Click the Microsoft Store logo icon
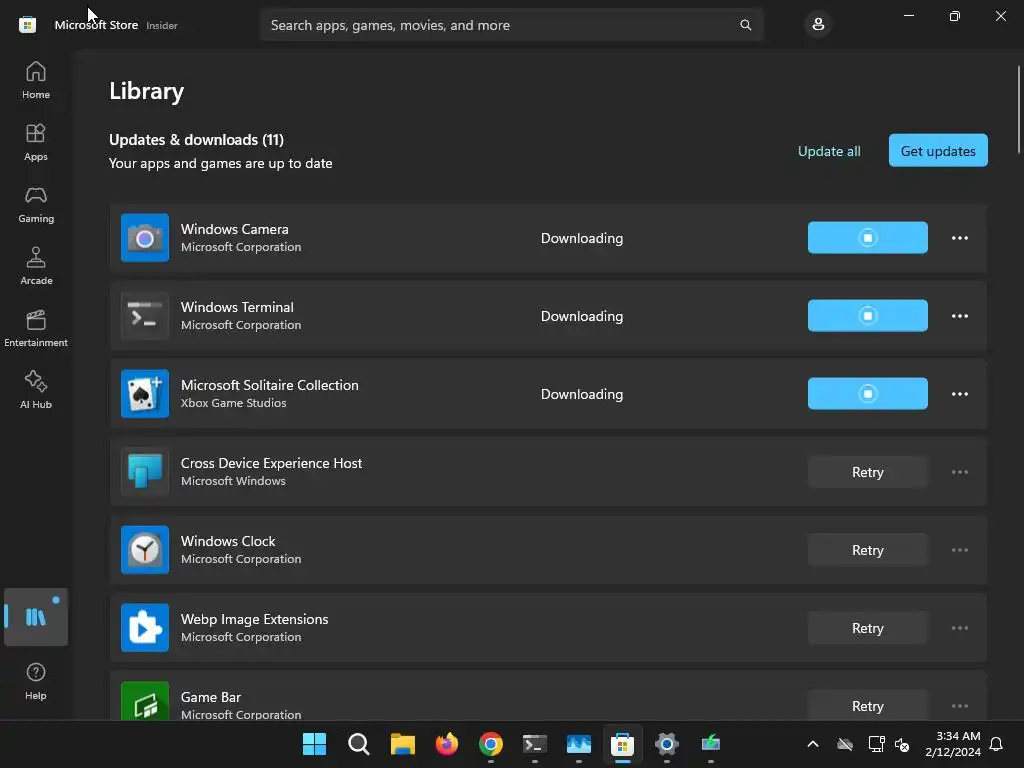Screen dimensions: 1024x768 [x=27, y=25]
